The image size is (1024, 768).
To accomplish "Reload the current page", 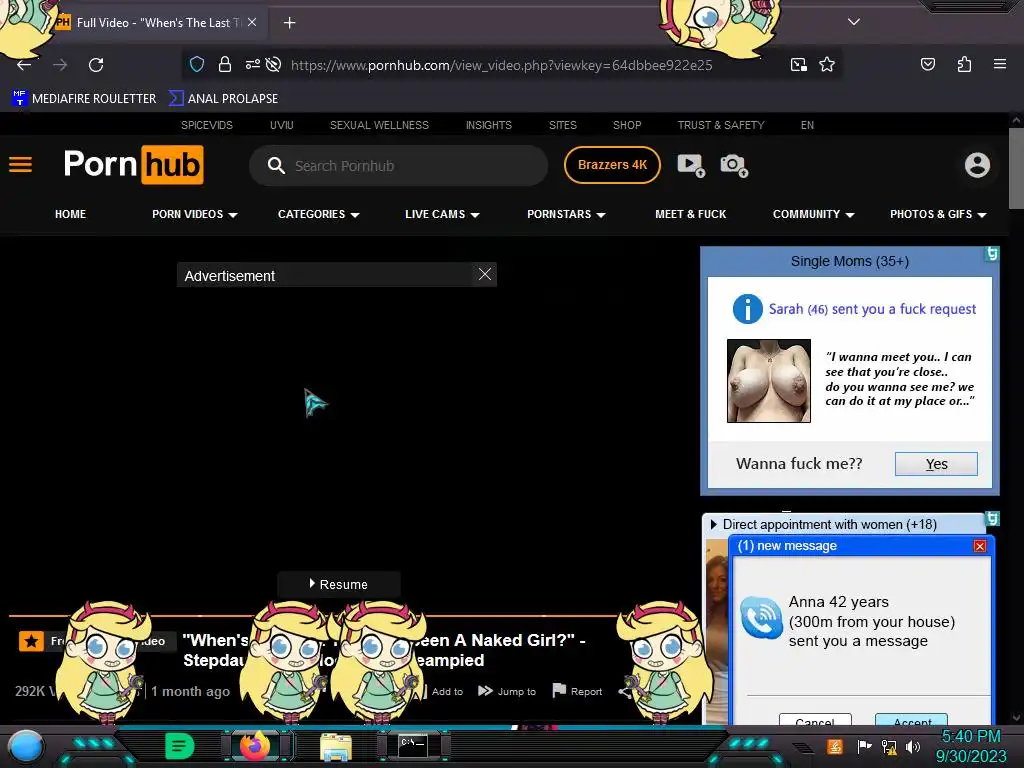I will pos(96,65).
